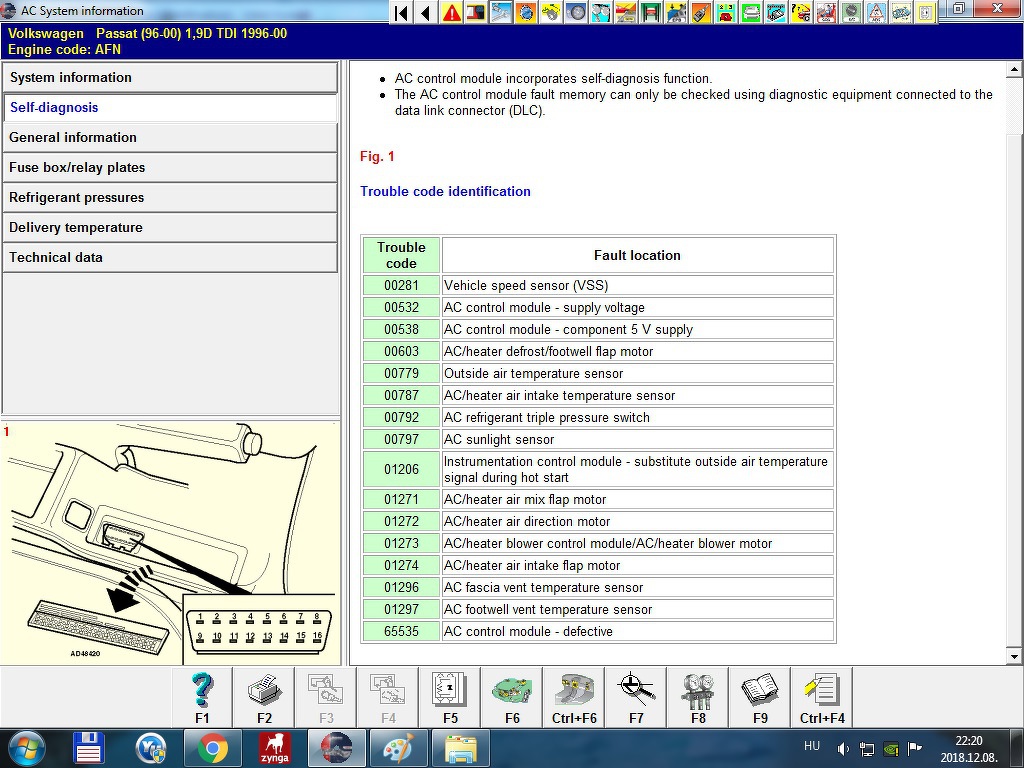Open File Explorer from the taskbar
The height and width of the screenshot is (768, 1024).
point(460,748)
